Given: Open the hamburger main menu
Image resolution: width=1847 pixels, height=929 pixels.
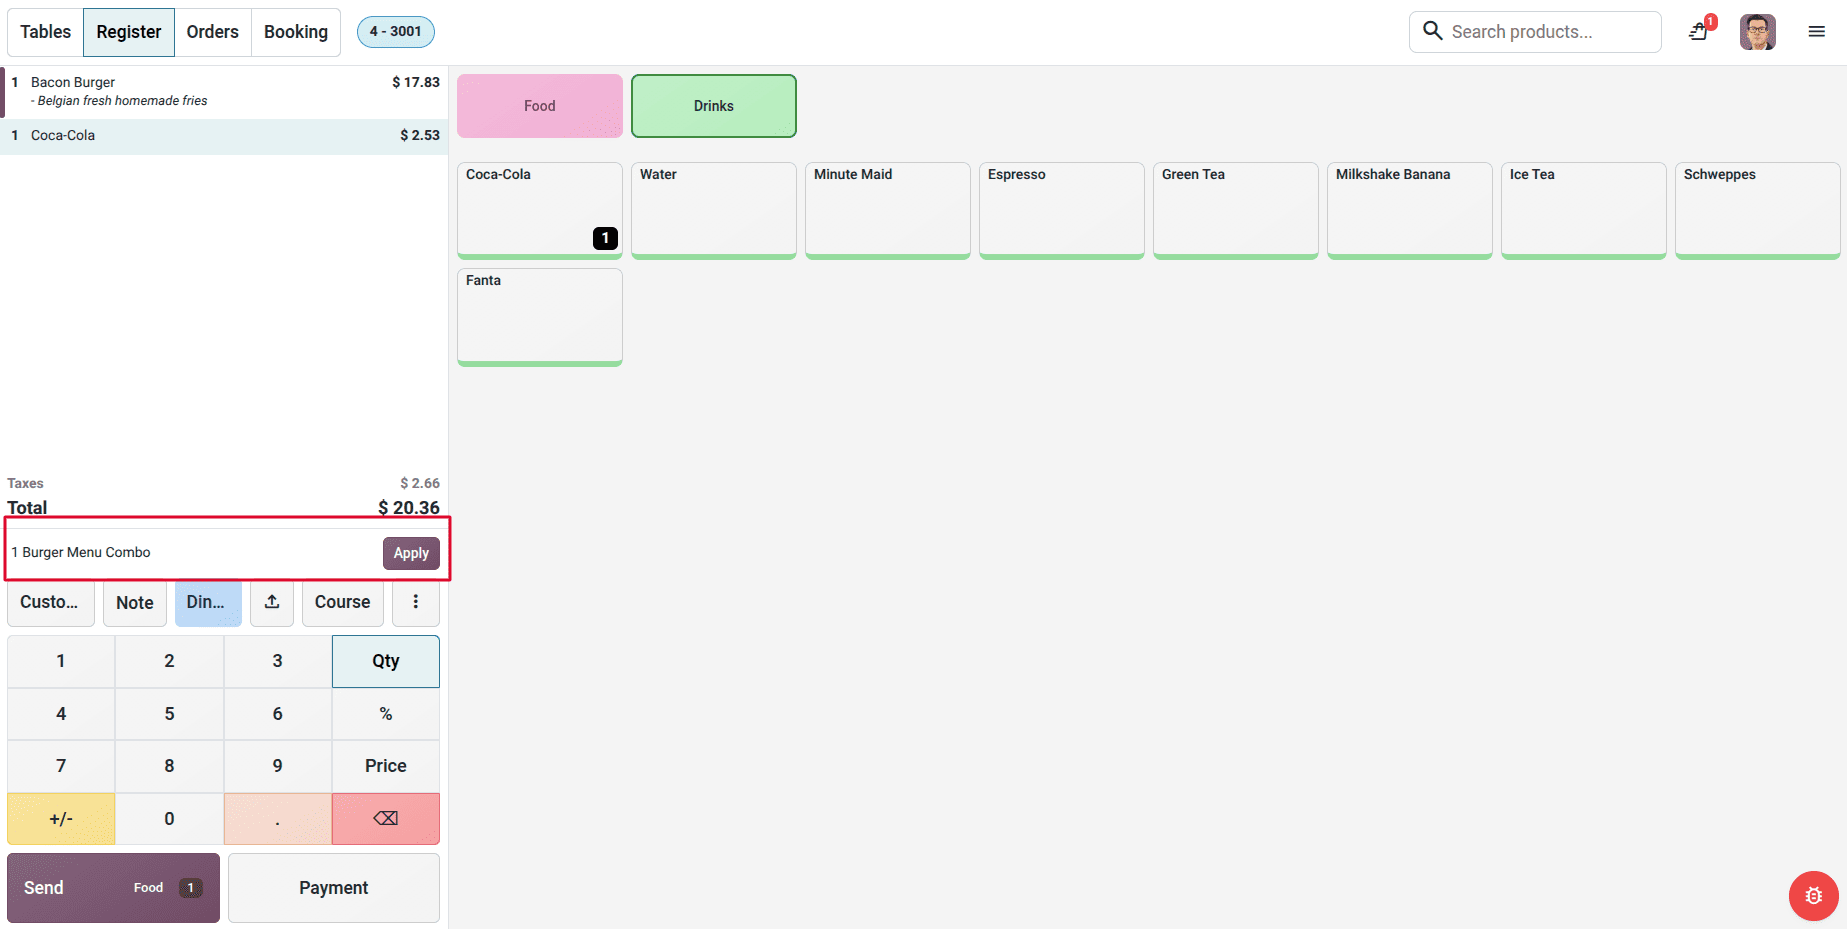Looking at the screenshot, I should (1817, 32).
